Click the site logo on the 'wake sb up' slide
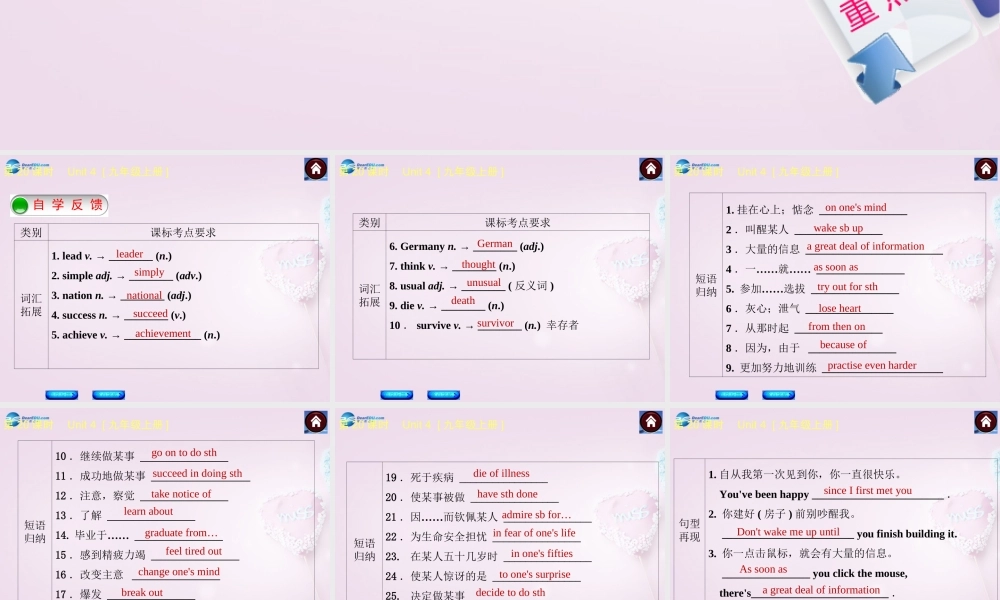The width and height of the screenshot is (1000, 600). [x=696, y=168]
